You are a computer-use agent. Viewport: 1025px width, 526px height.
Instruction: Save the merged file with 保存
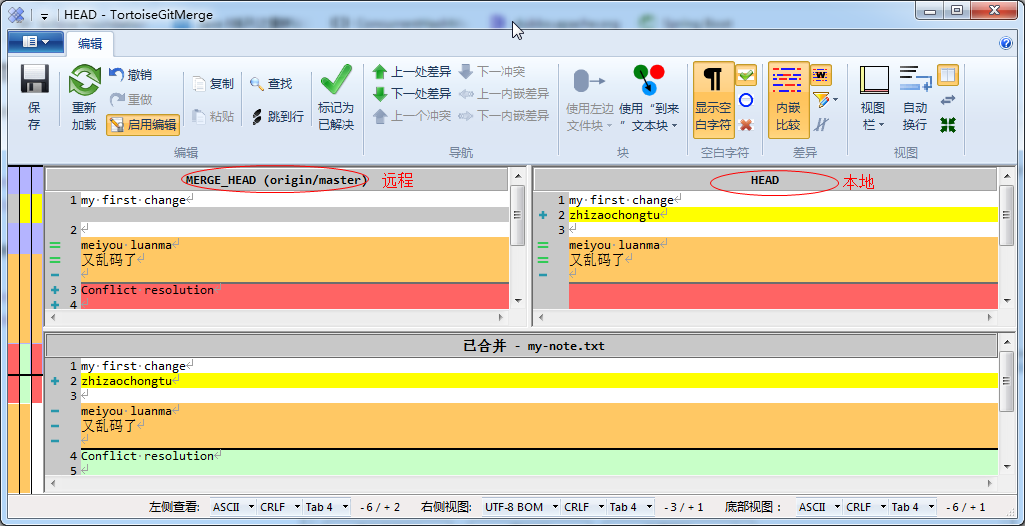(x=34, y=98)
